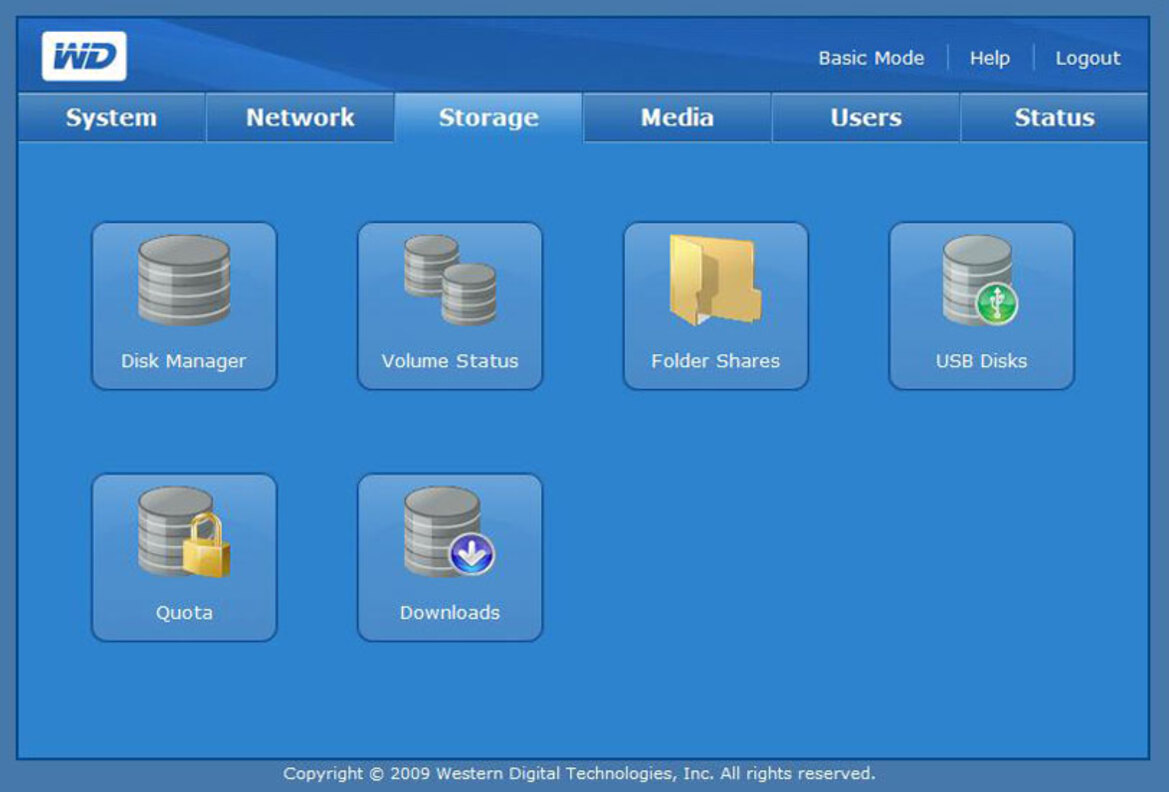This screenshot has height=792, width=1169.
Task: Logout of the NAS dashboard
Action: click(1087, 58)
